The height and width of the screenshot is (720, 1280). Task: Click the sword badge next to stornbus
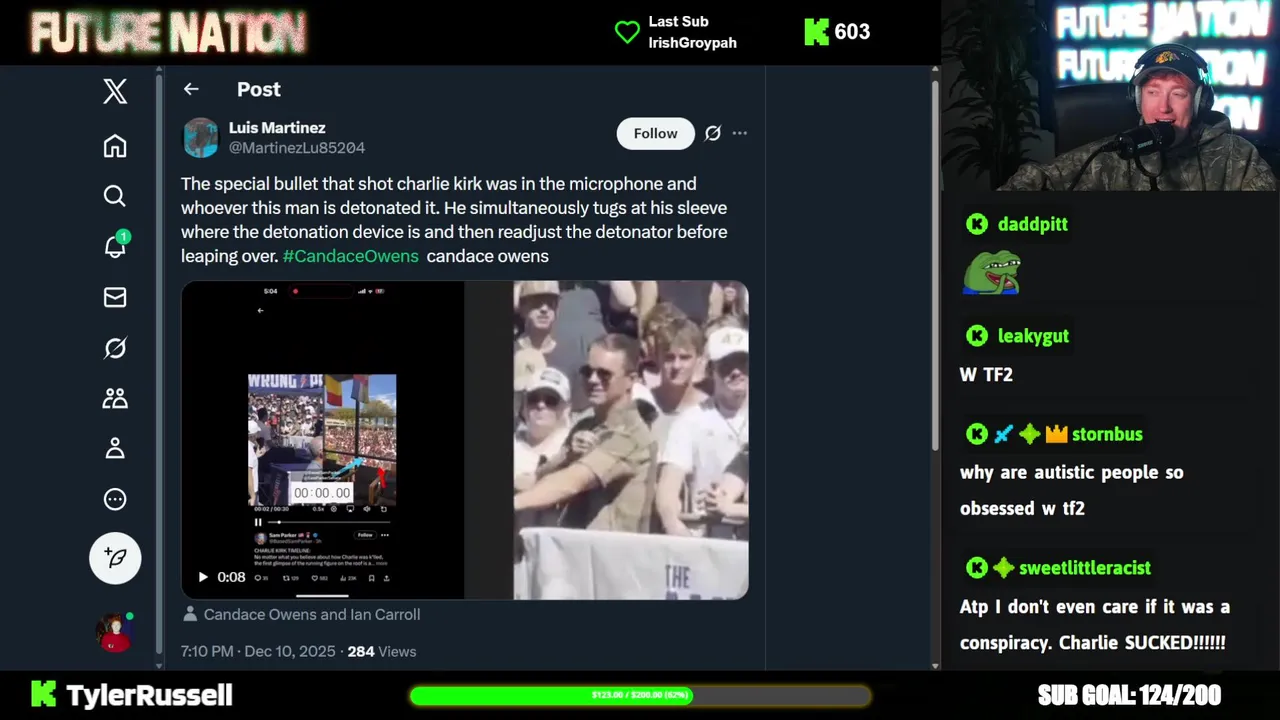(x=1003, y=434)
